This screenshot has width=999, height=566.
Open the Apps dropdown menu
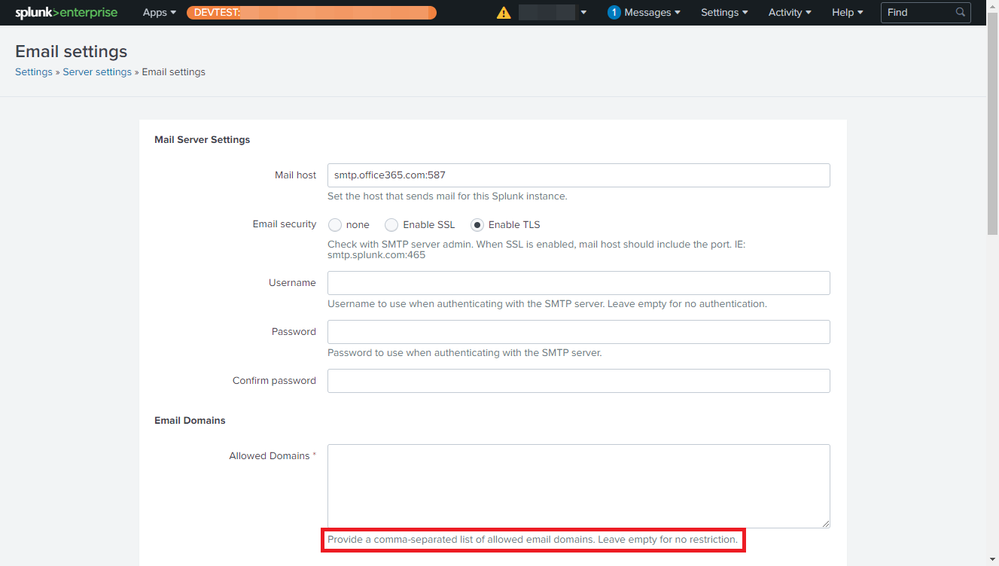point(159,13)
